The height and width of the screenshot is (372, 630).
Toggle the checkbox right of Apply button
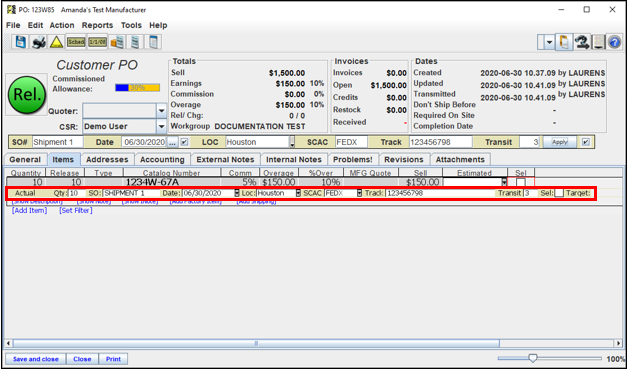pos(585,142)
